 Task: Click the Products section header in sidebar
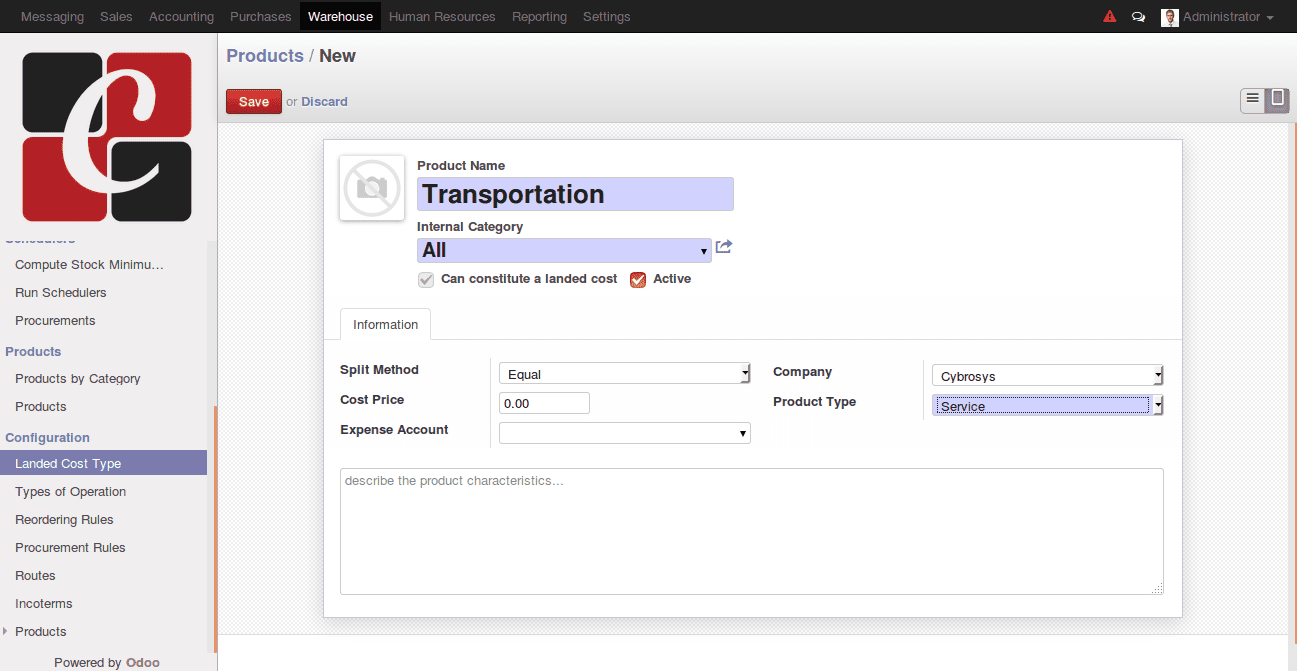tap(33, 352)
